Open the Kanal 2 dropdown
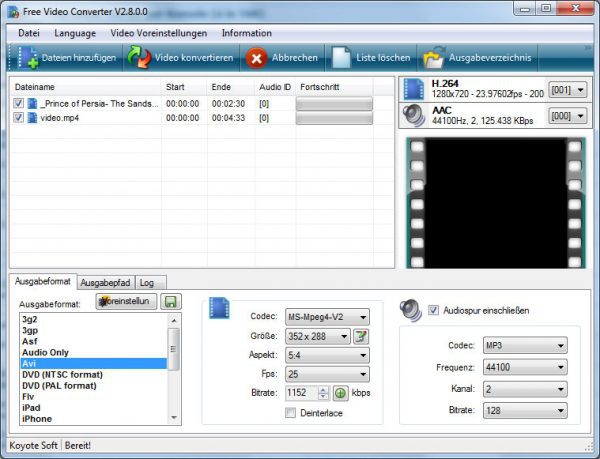 click(x=525, y=389)
